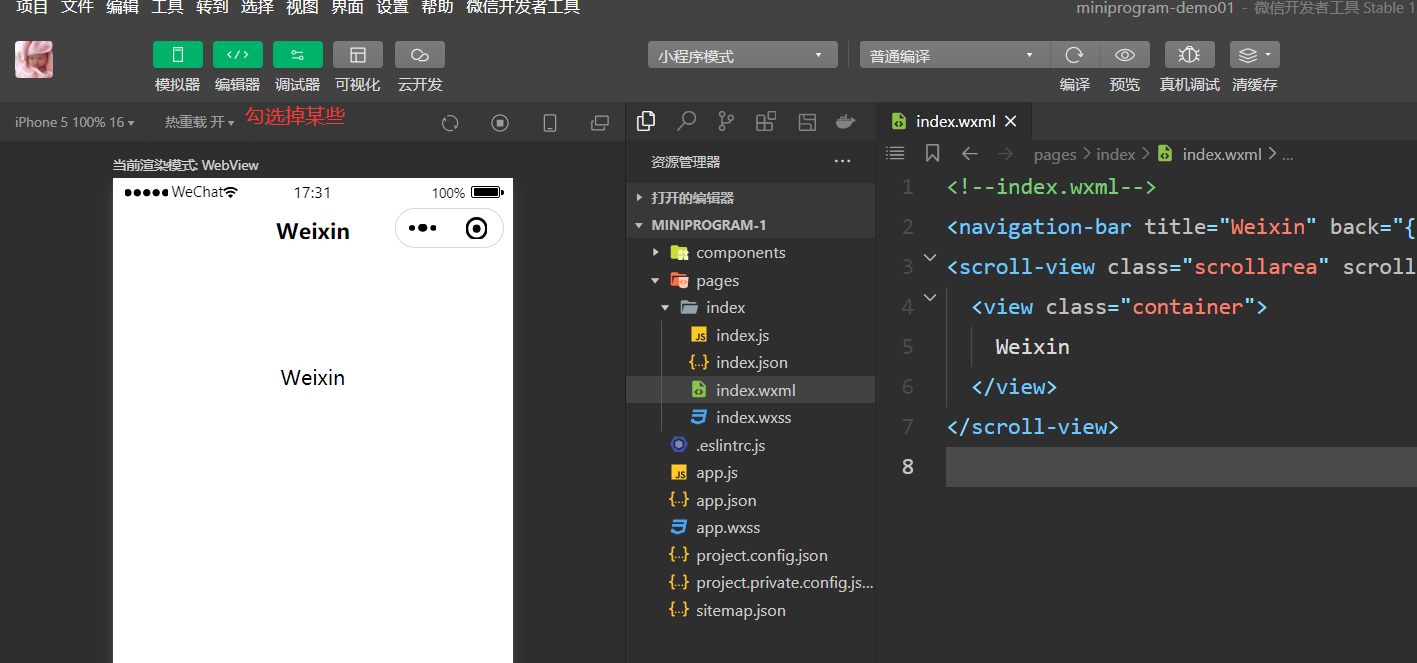Place cursor on empty editor line 8
1417x663 pixels.
coord(1181,467)
